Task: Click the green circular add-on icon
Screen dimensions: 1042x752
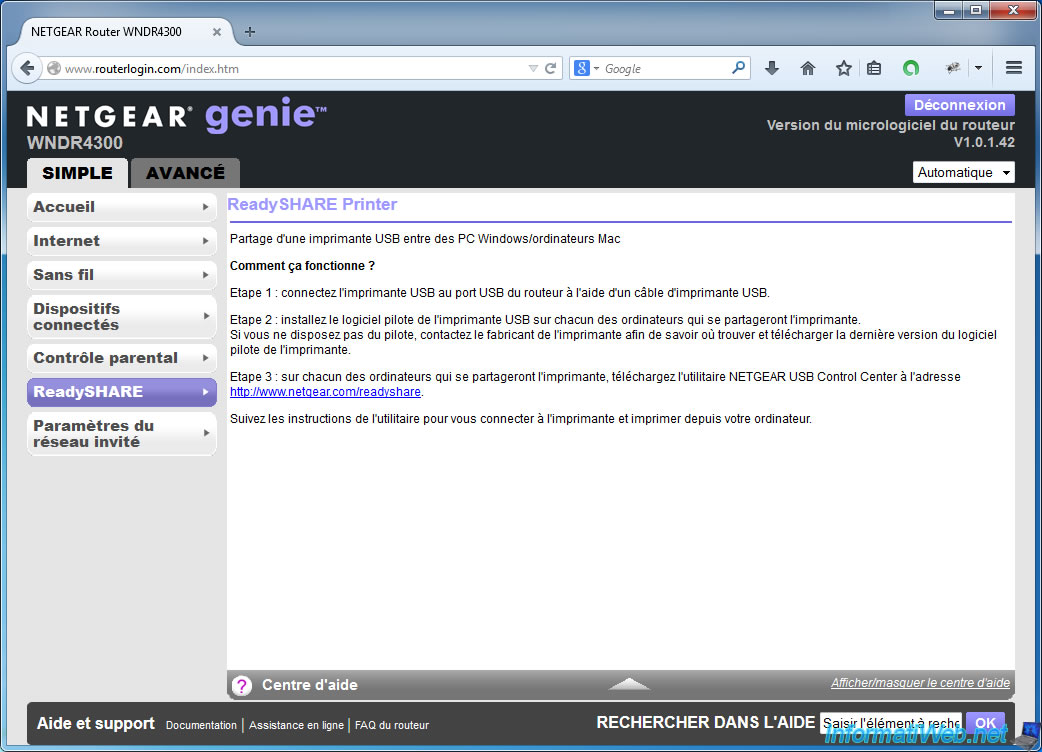Action: (910, 68)
